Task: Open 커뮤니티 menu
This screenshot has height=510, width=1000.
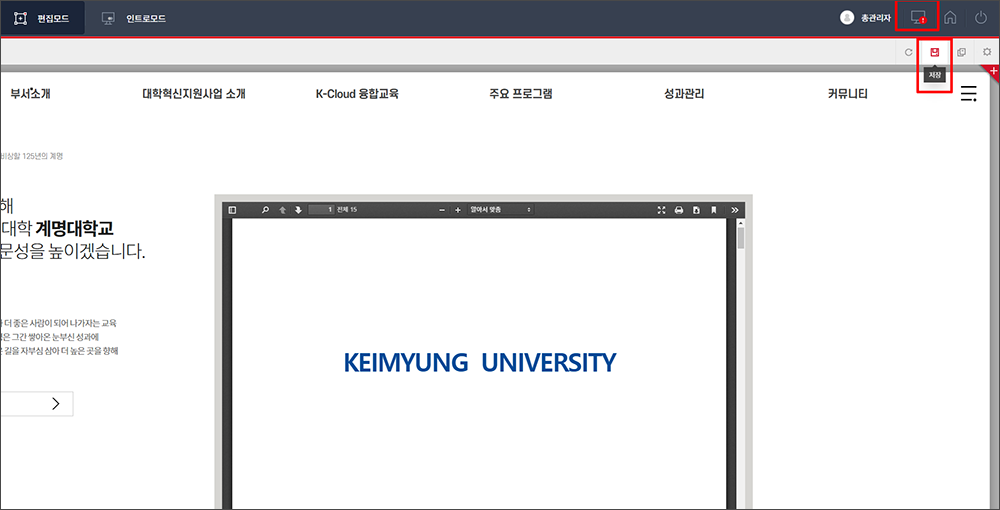Action: (848, 94)
